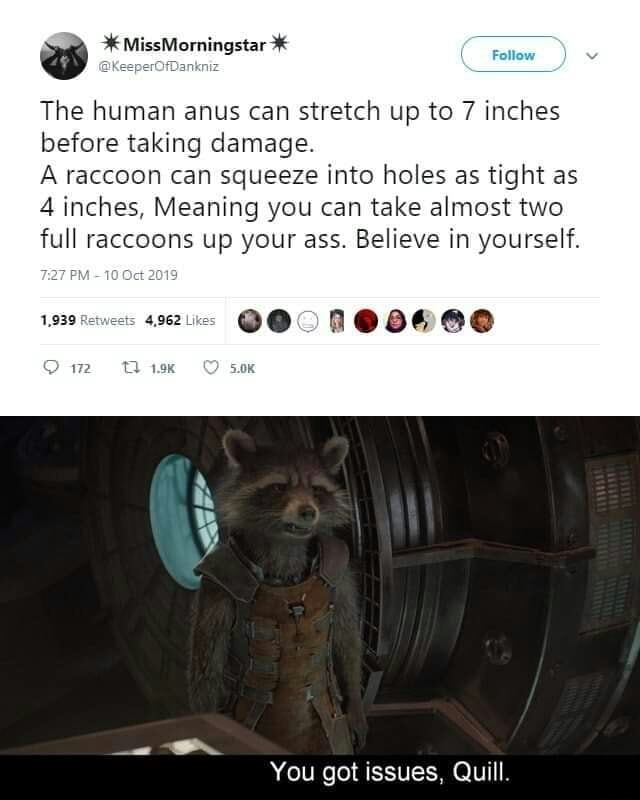Image resolution: width=640 pixels, height=800 pixels.
Task: Open the raccoon movie still image
Action: pos(320,608)
